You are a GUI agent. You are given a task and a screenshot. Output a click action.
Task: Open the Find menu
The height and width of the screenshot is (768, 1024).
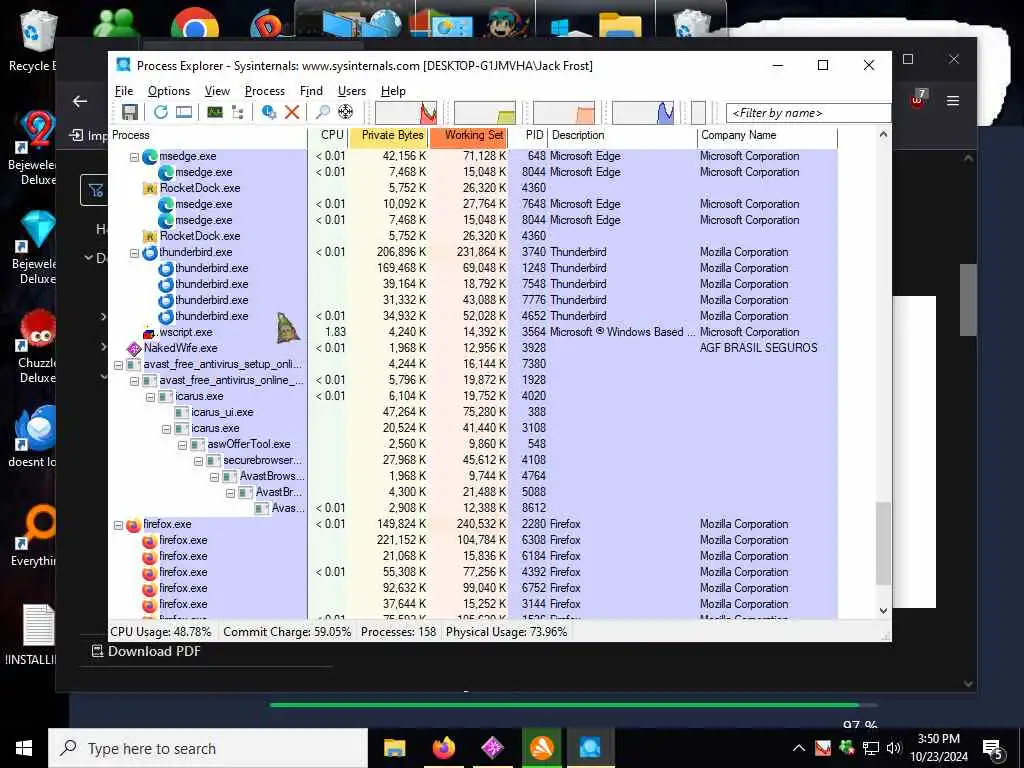click(x=311, y=91)
